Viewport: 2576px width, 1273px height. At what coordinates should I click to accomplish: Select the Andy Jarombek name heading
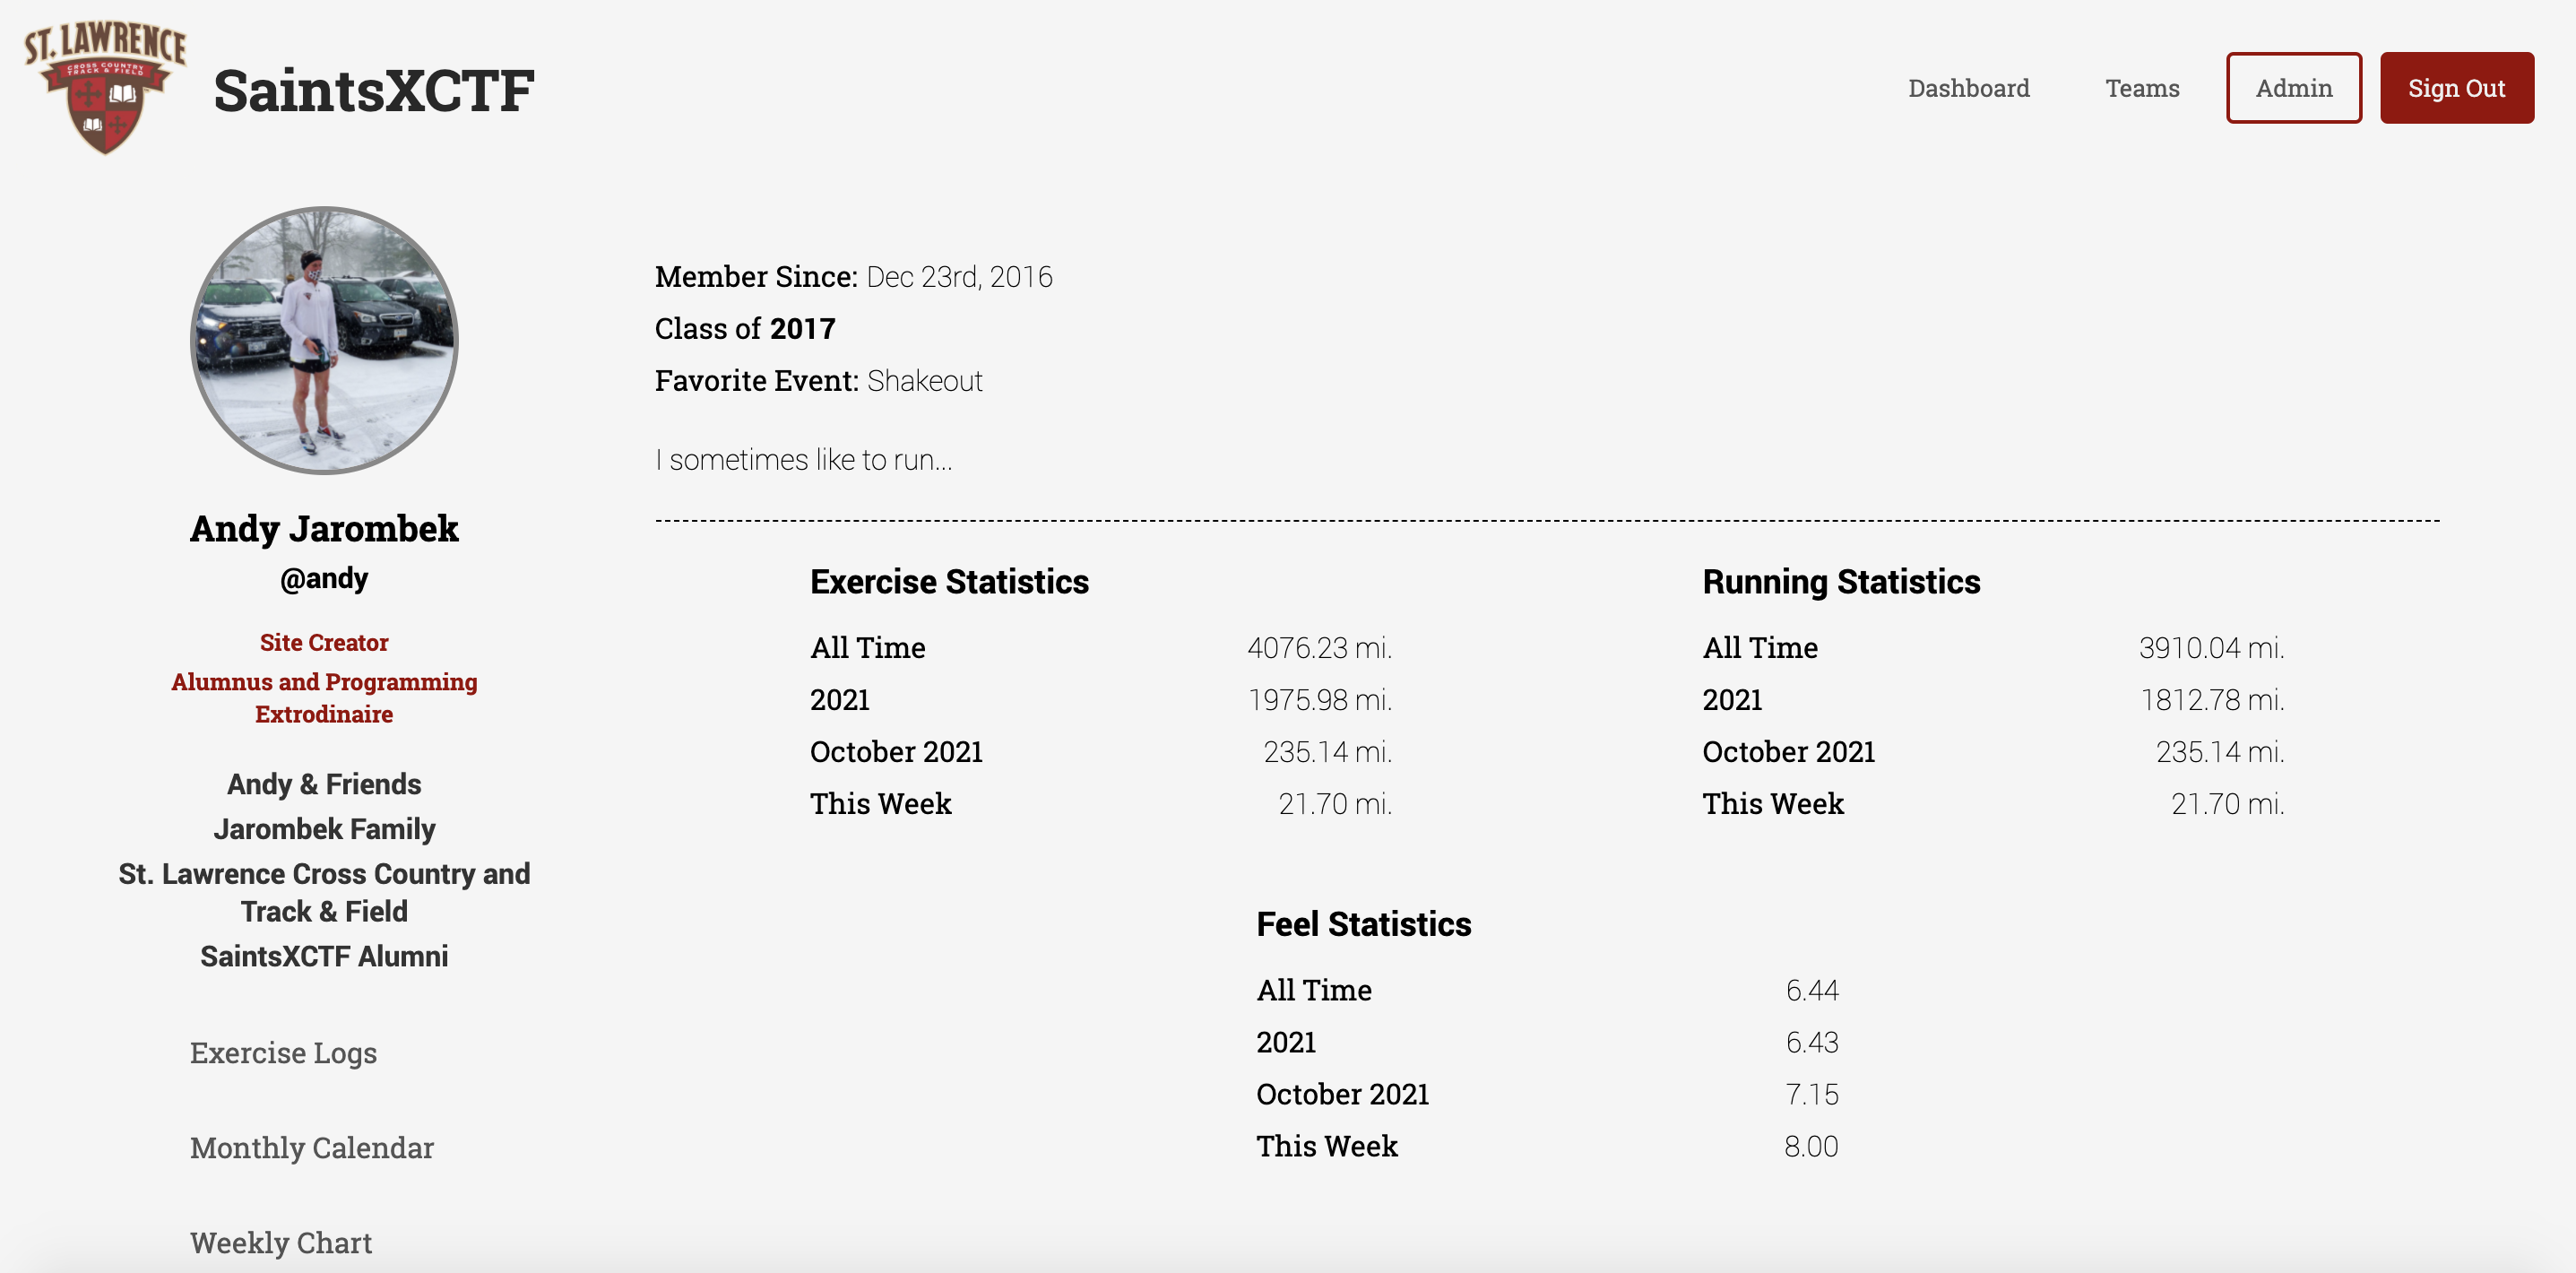[324, 528]
